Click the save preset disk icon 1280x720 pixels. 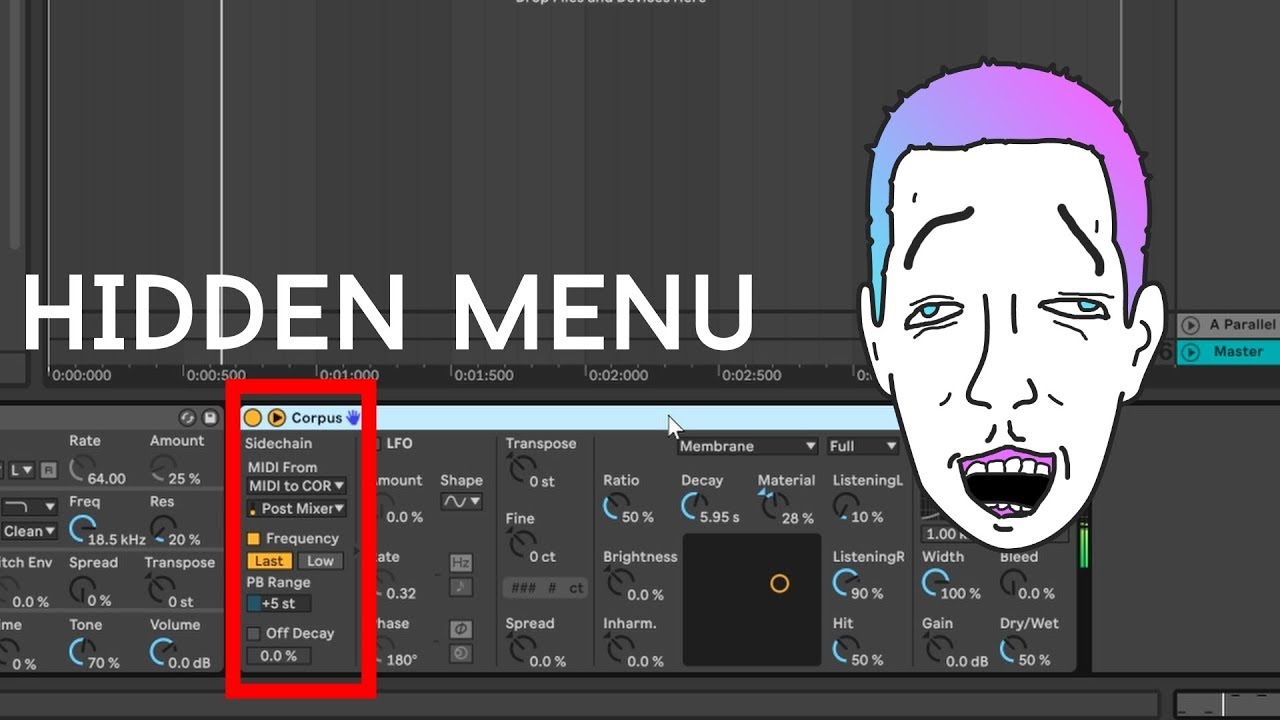pyautogui.click(x=210, y=418)
